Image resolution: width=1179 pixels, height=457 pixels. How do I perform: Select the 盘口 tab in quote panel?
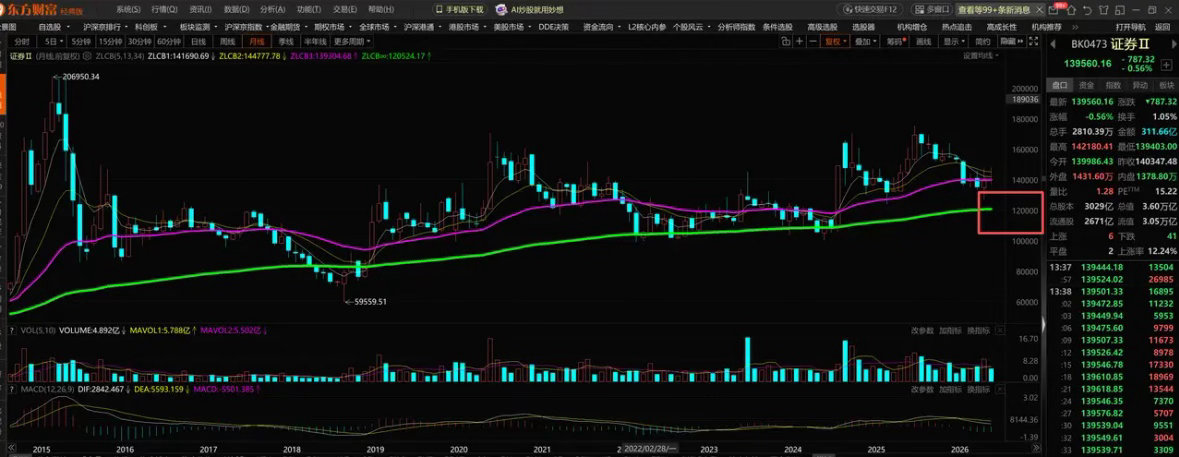pyautogui.click(x=1059, y=85)
